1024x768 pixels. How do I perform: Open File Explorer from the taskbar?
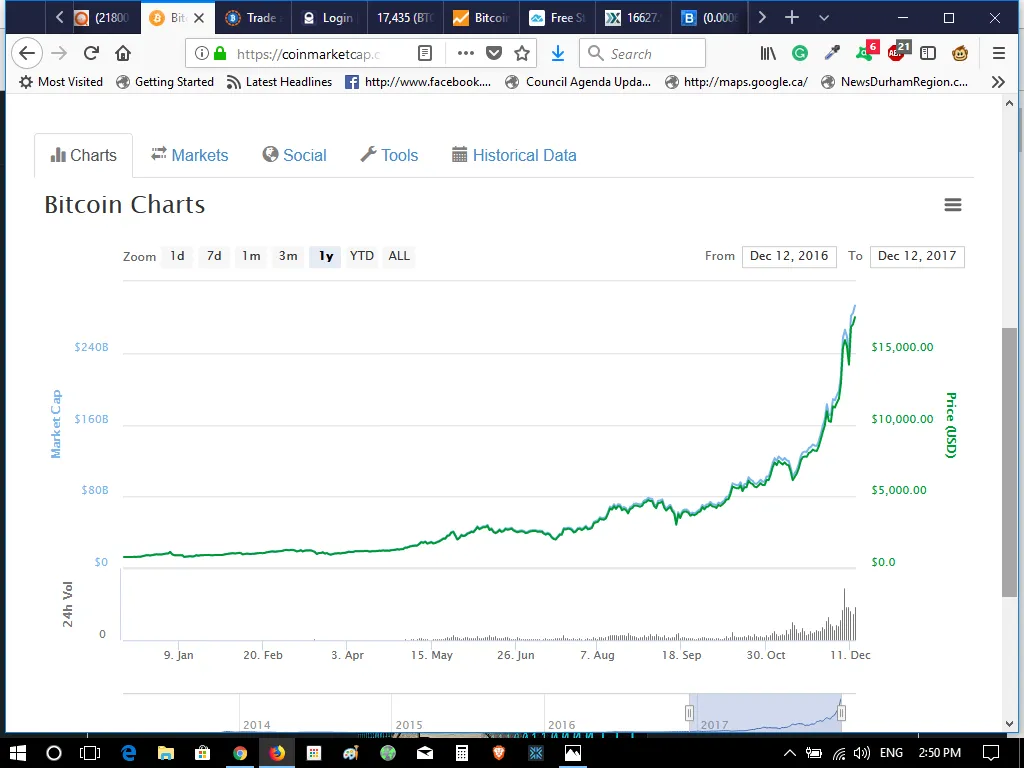pos(165,753)
